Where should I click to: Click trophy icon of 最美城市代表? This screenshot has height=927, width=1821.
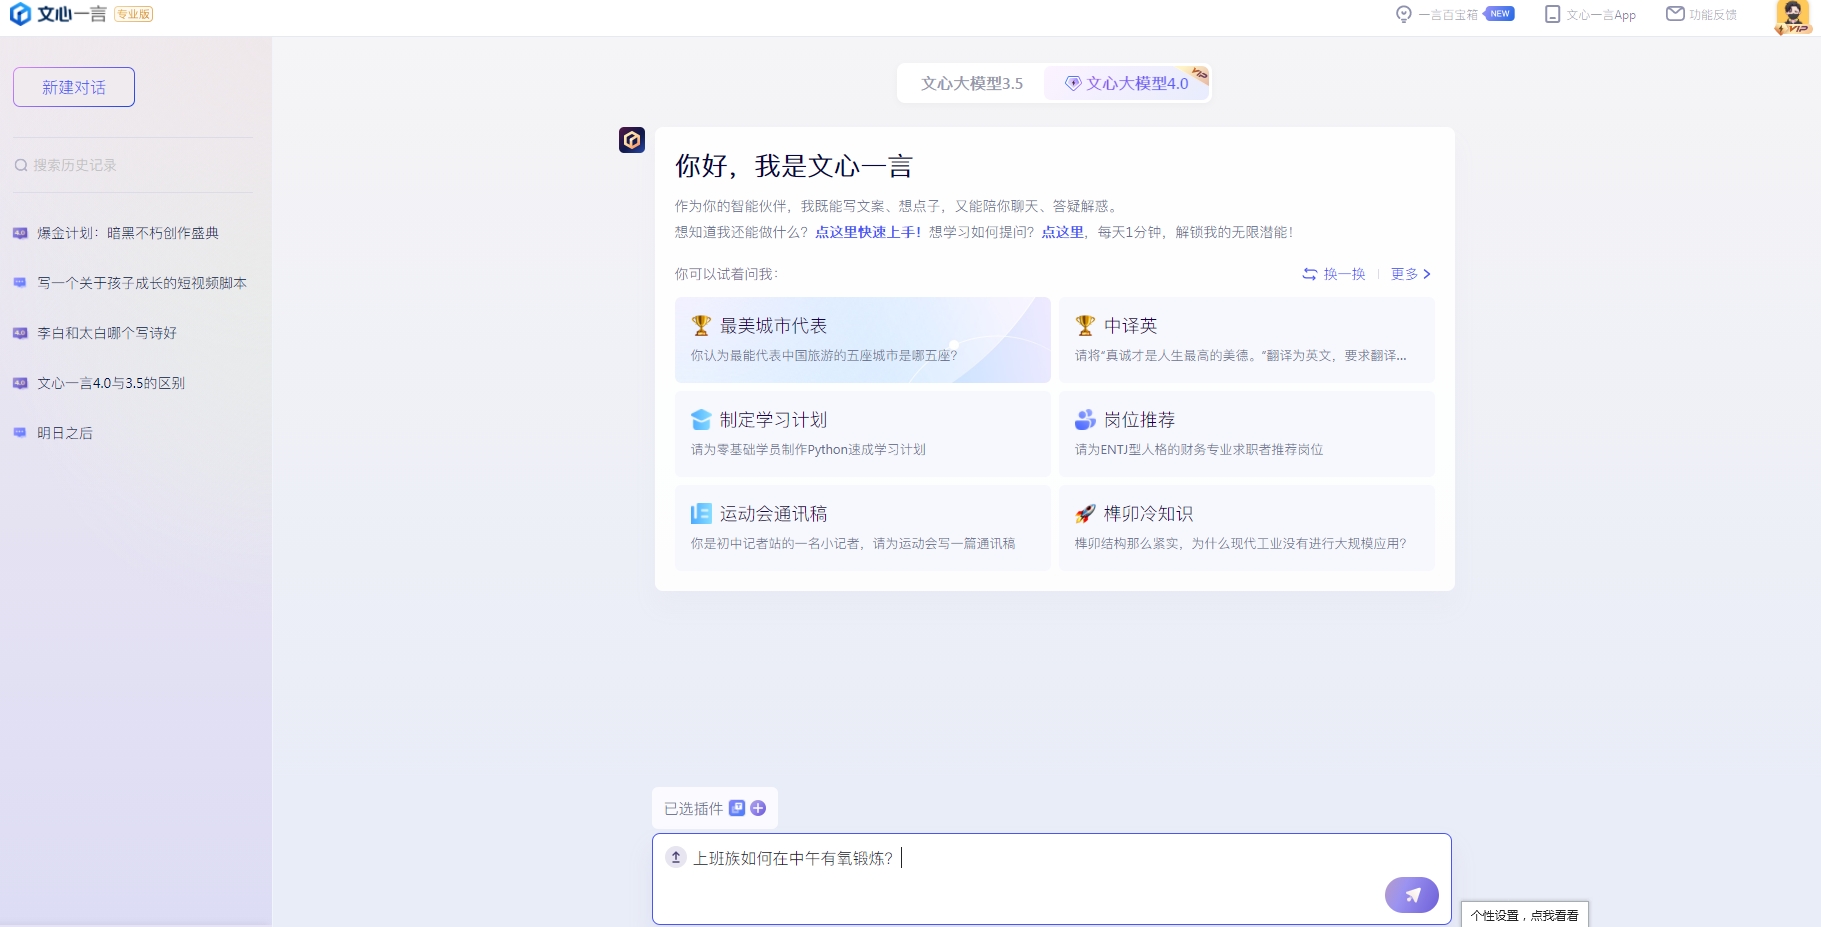[701, 326]
